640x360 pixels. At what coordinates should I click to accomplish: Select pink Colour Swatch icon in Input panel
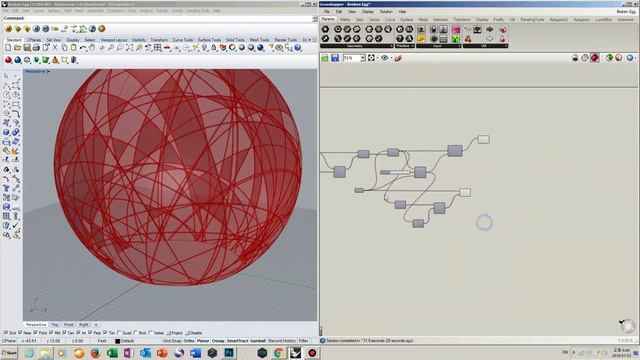tap(456, 30)
